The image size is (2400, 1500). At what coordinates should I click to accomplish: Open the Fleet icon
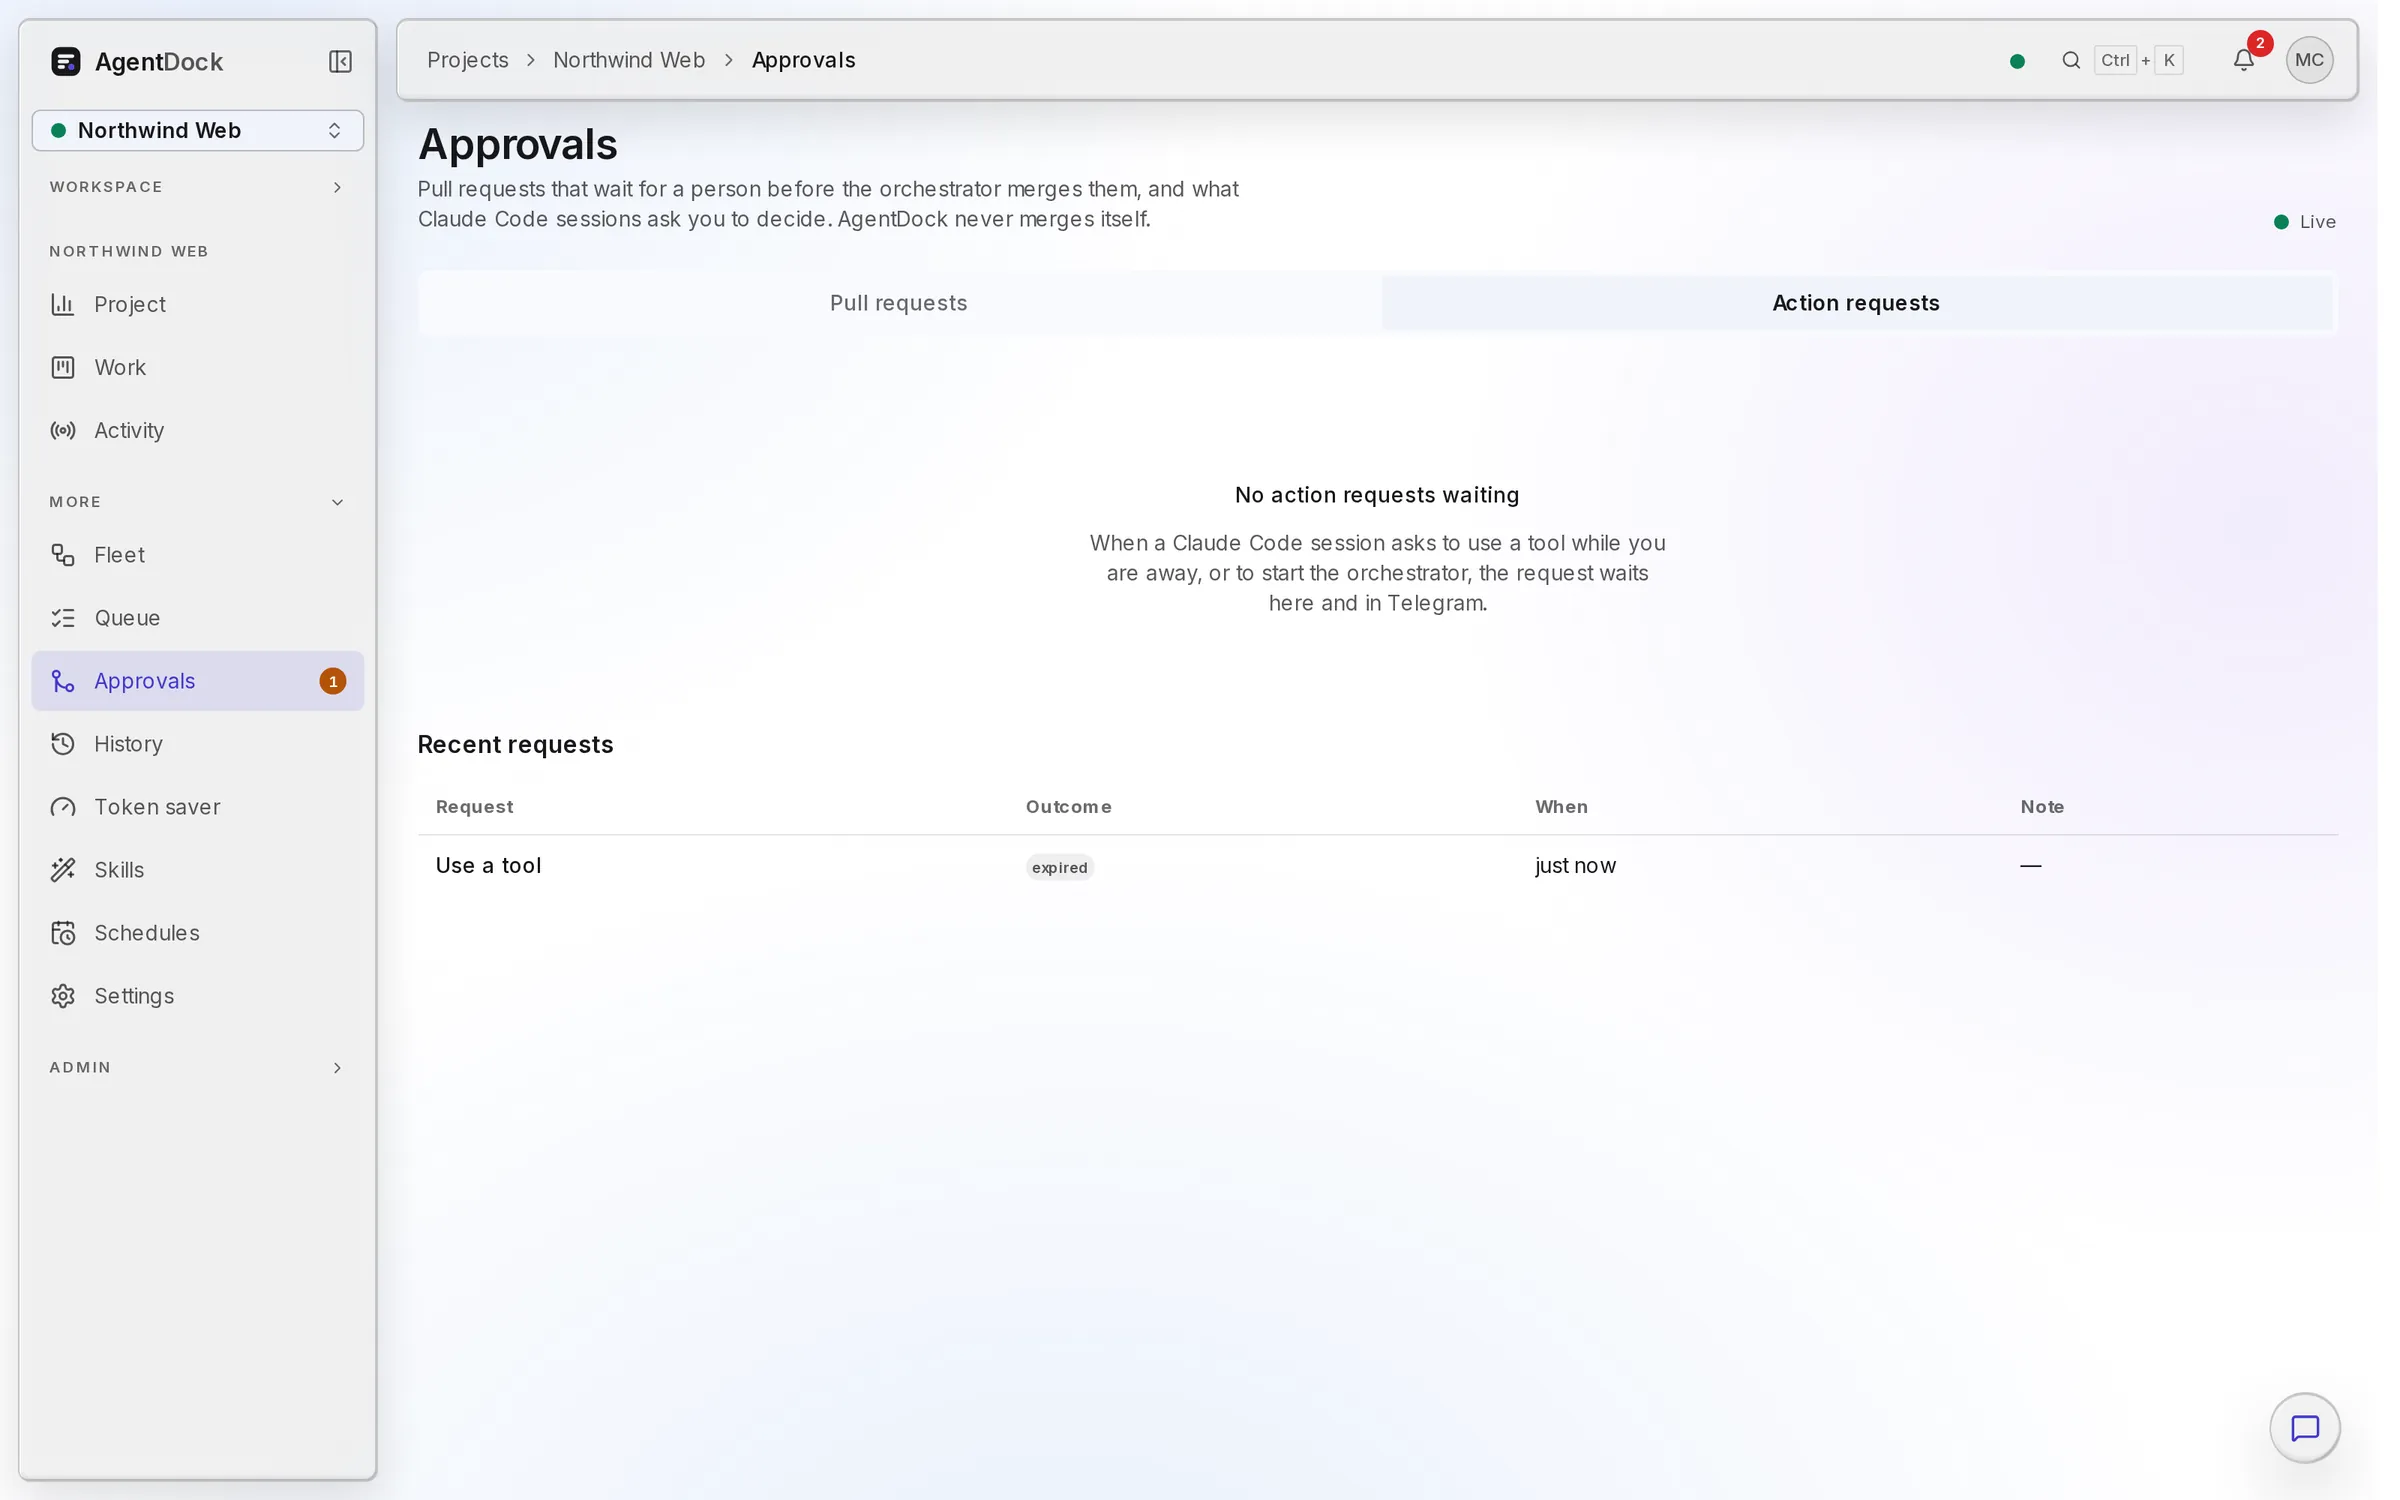click(x=63, y=555)
